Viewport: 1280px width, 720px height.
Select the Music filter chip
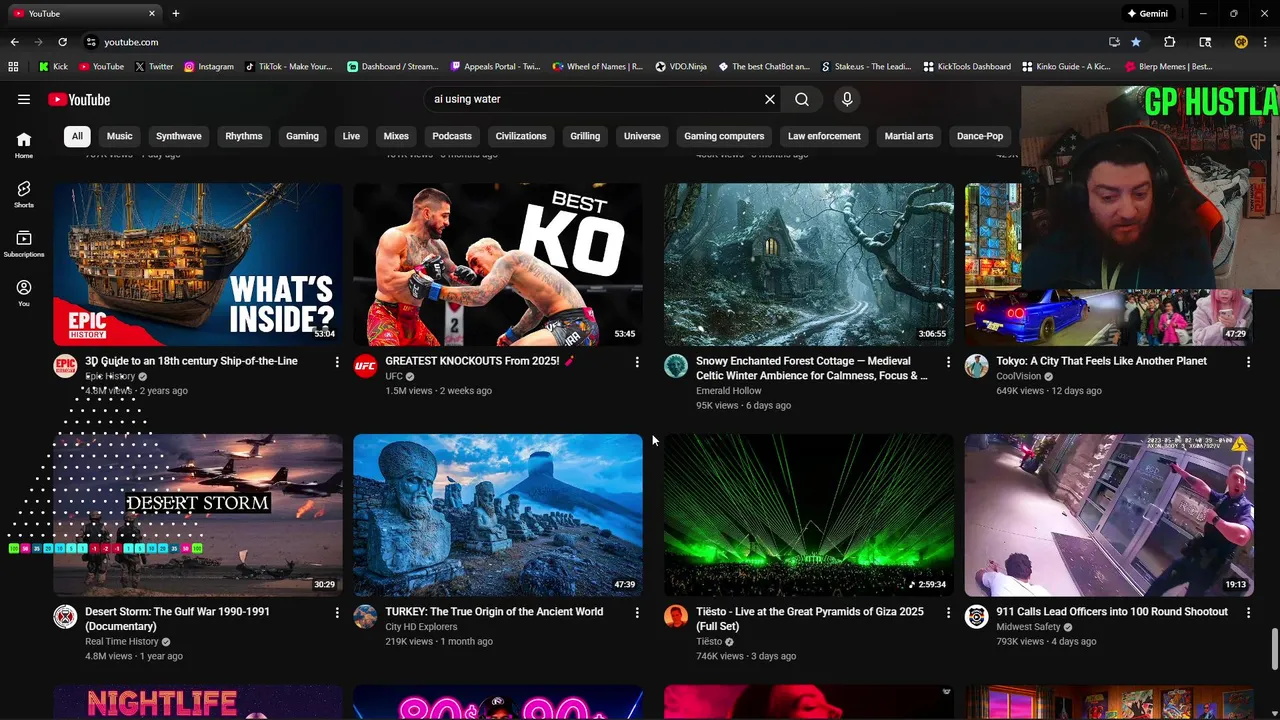(x=120, y=136)
